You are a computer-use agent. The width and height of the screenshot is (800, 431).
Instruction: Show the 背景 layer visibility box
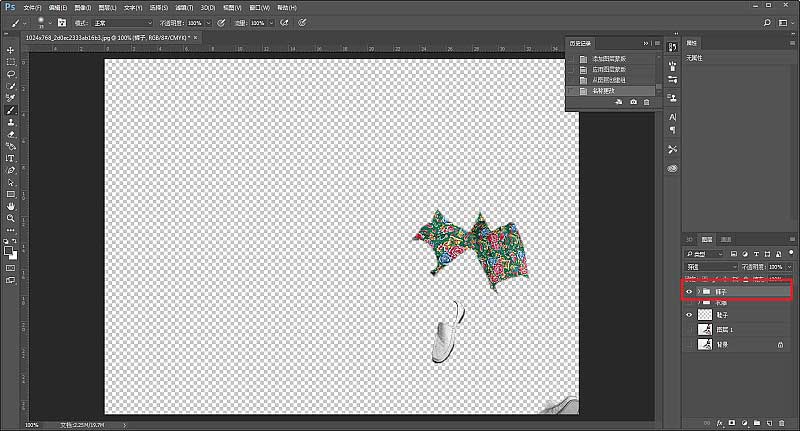pos(689,344)
